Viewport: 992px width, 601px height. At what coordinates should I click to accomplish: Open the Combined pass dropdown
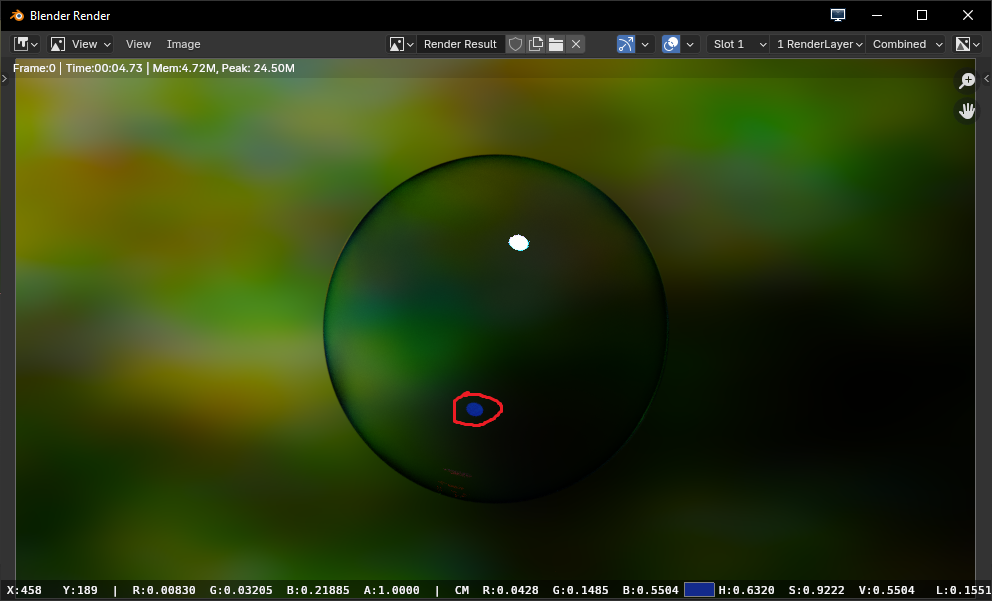coord(907,44)
